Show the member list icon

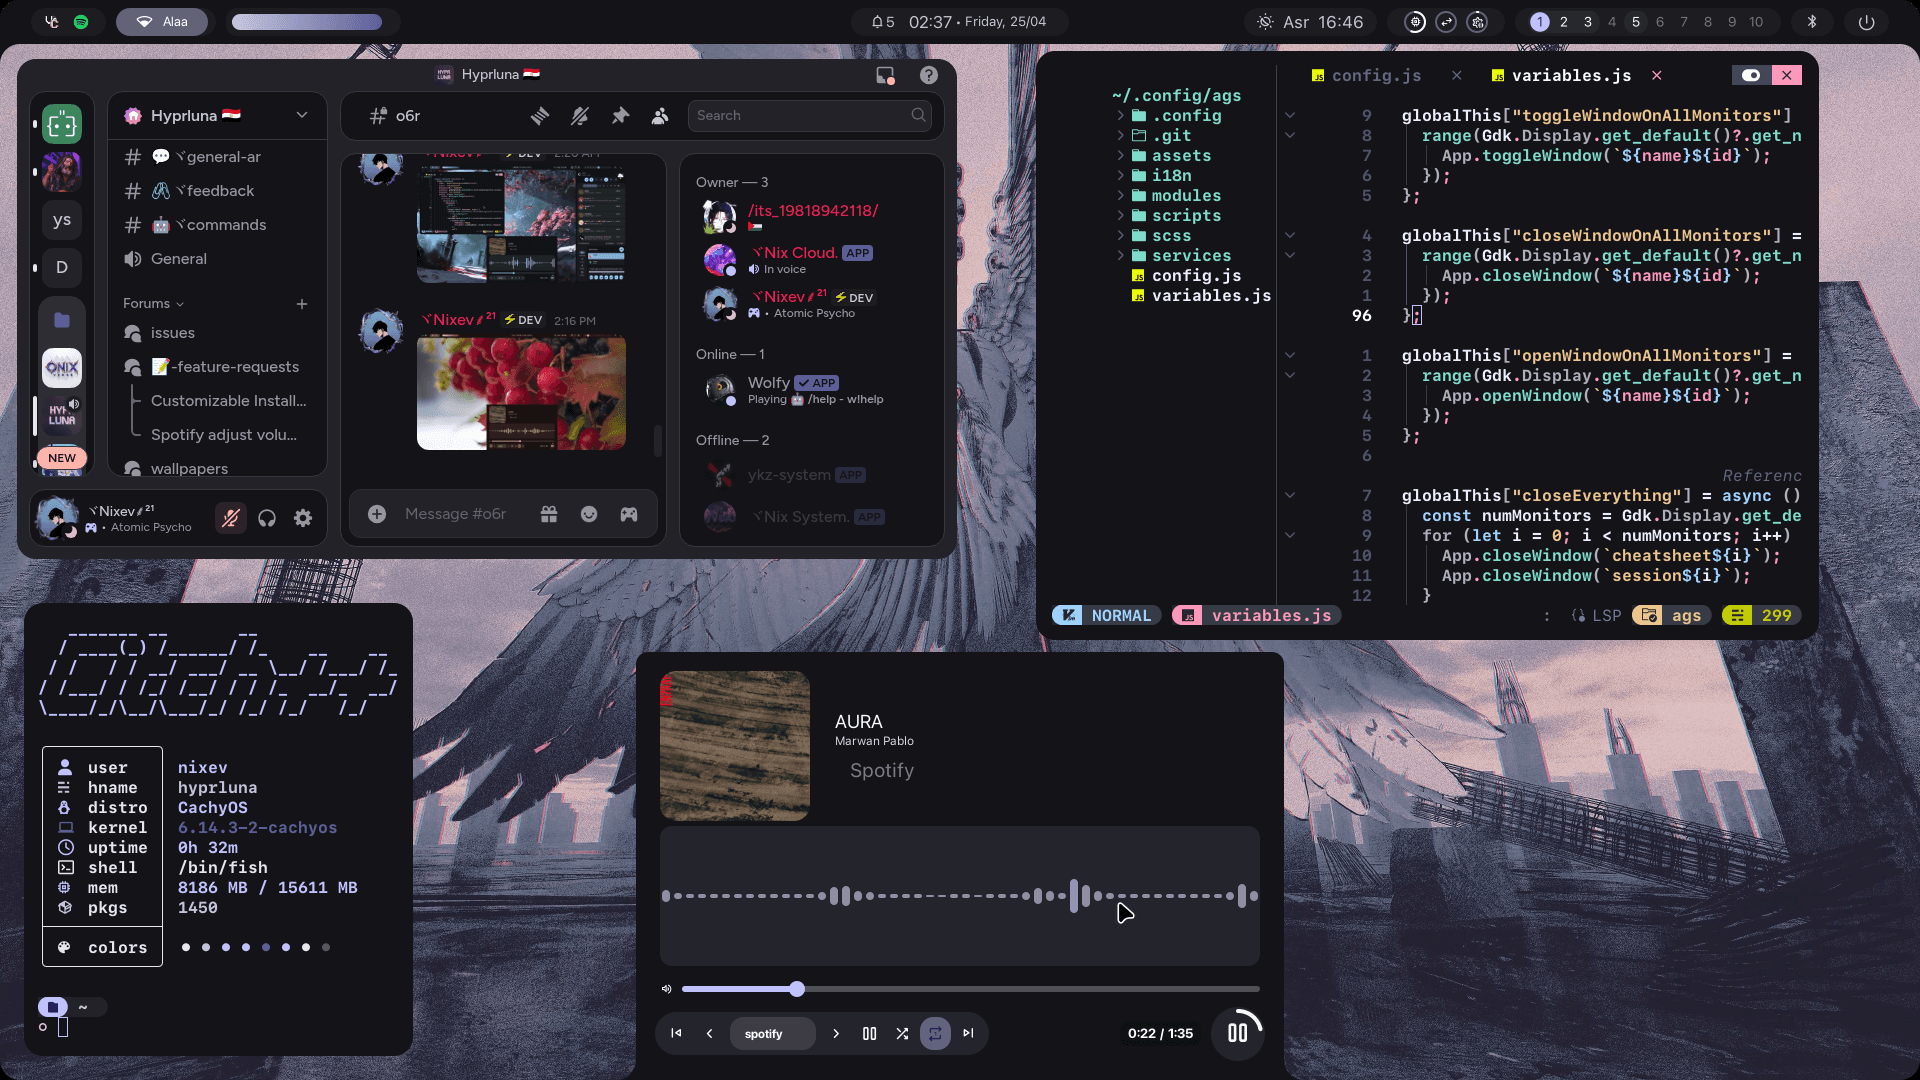click(x=660, y=116)
